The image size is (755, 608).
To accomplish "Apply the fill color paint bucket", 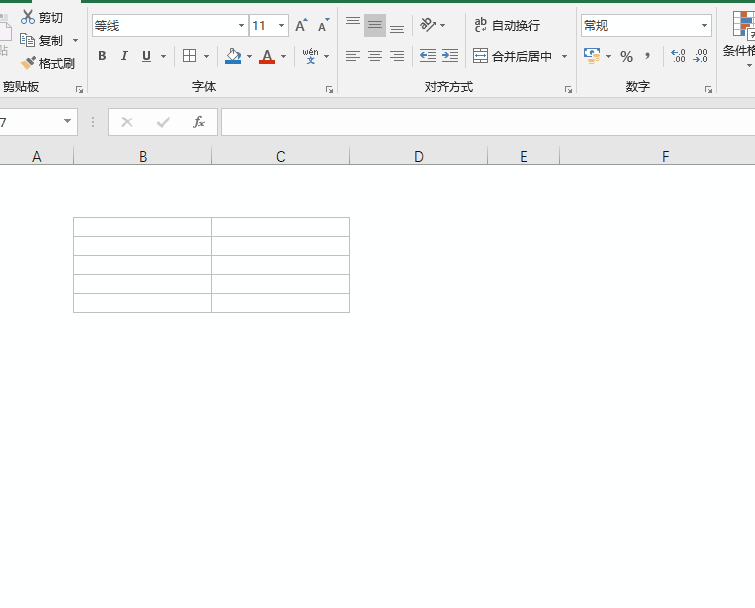I will (233, 56).
